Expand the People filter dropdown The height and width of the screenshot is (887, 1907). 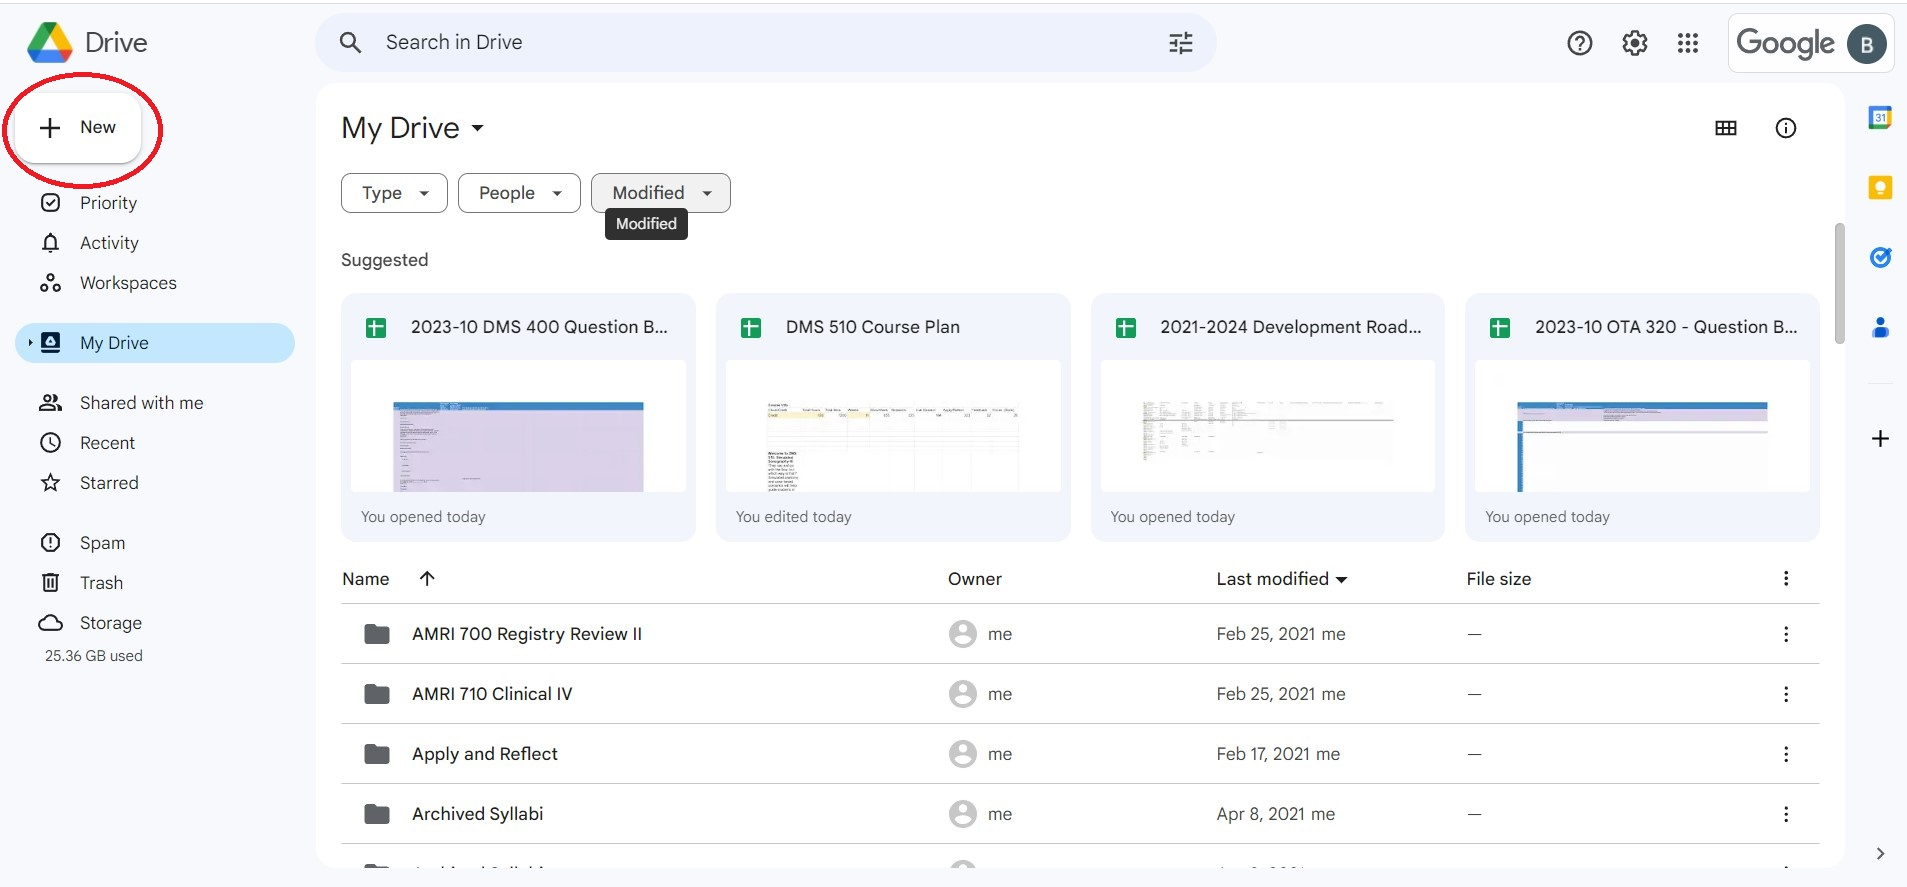(x=519, y=193)
